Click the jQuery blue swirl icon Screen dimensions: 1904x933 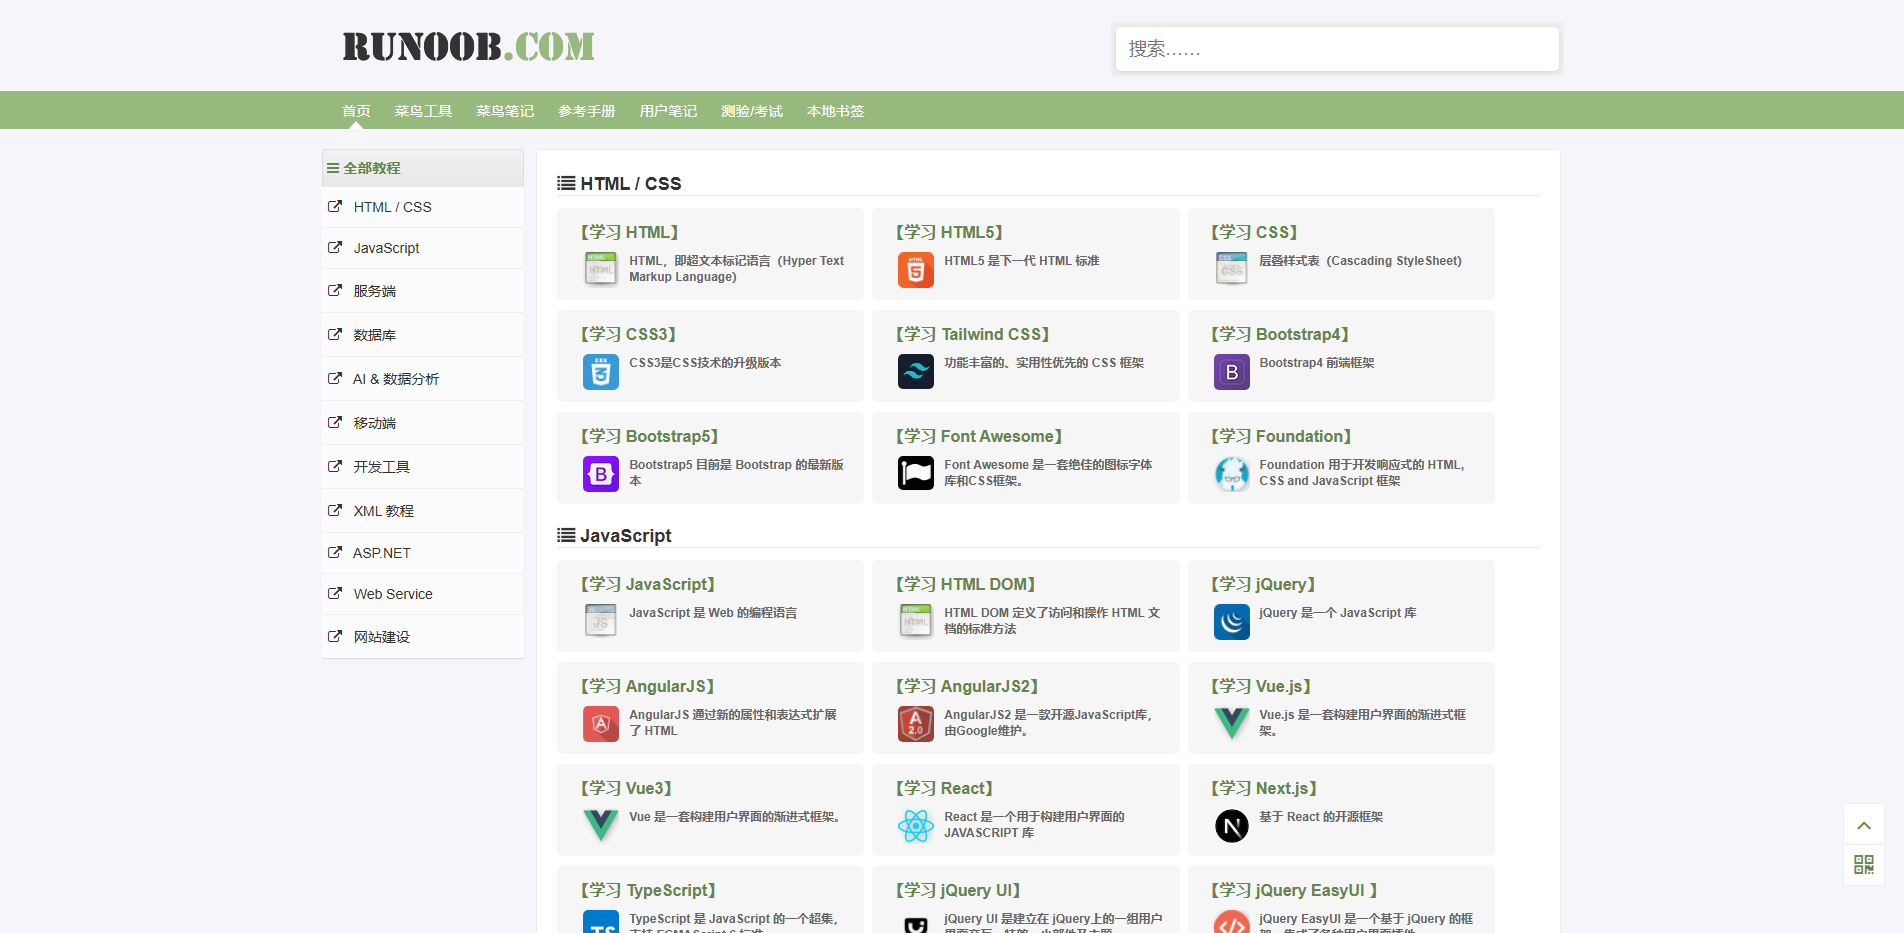(x=1231, y=622)
